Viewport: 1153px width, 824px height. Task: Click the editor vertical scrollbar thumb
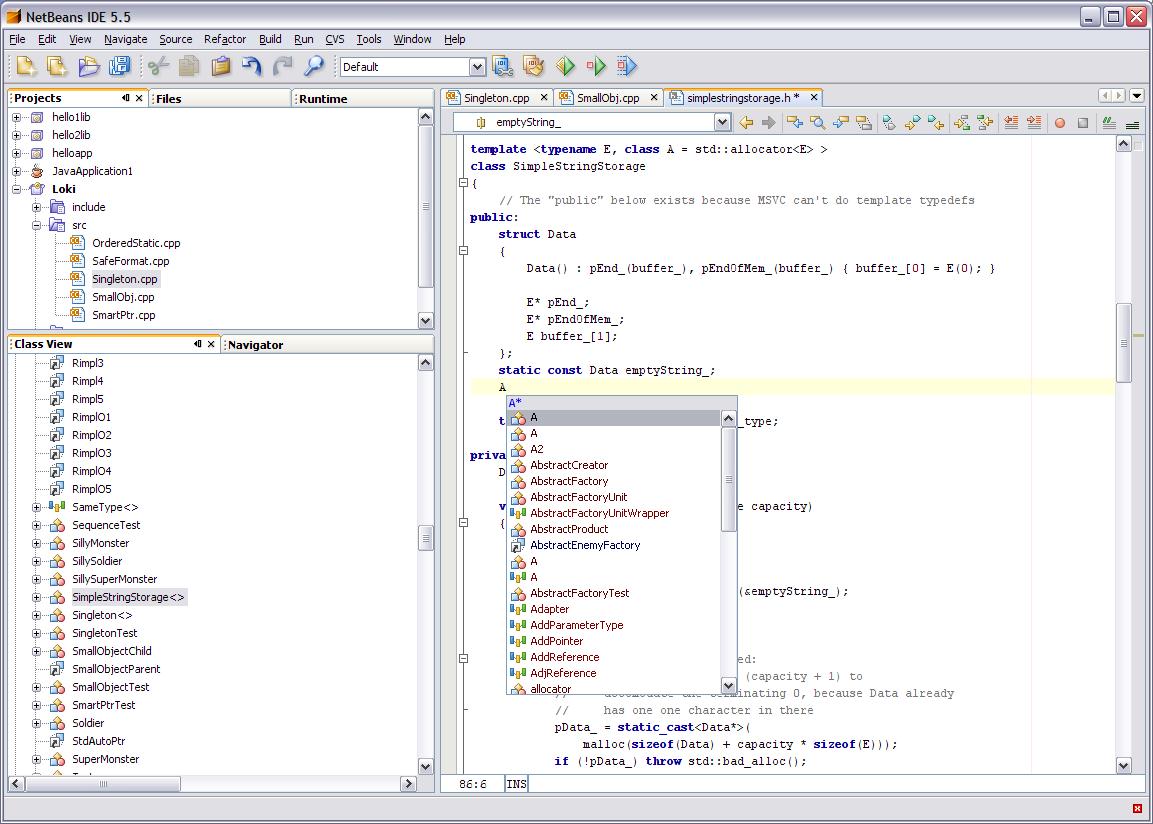[1123, 343]
